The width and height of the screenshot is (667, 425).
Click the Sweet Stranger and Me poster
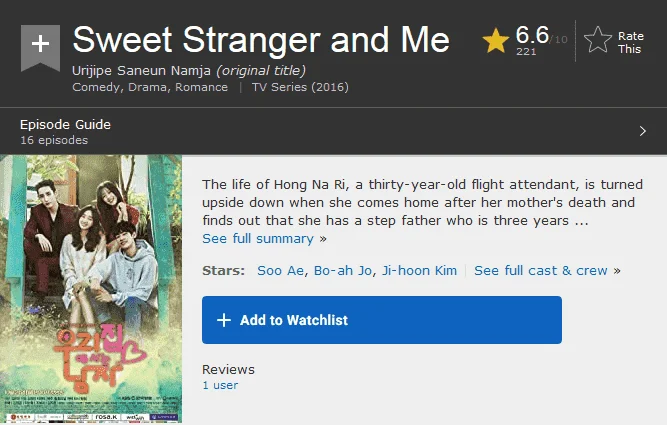pyautogui.click(x=91, y=289)
